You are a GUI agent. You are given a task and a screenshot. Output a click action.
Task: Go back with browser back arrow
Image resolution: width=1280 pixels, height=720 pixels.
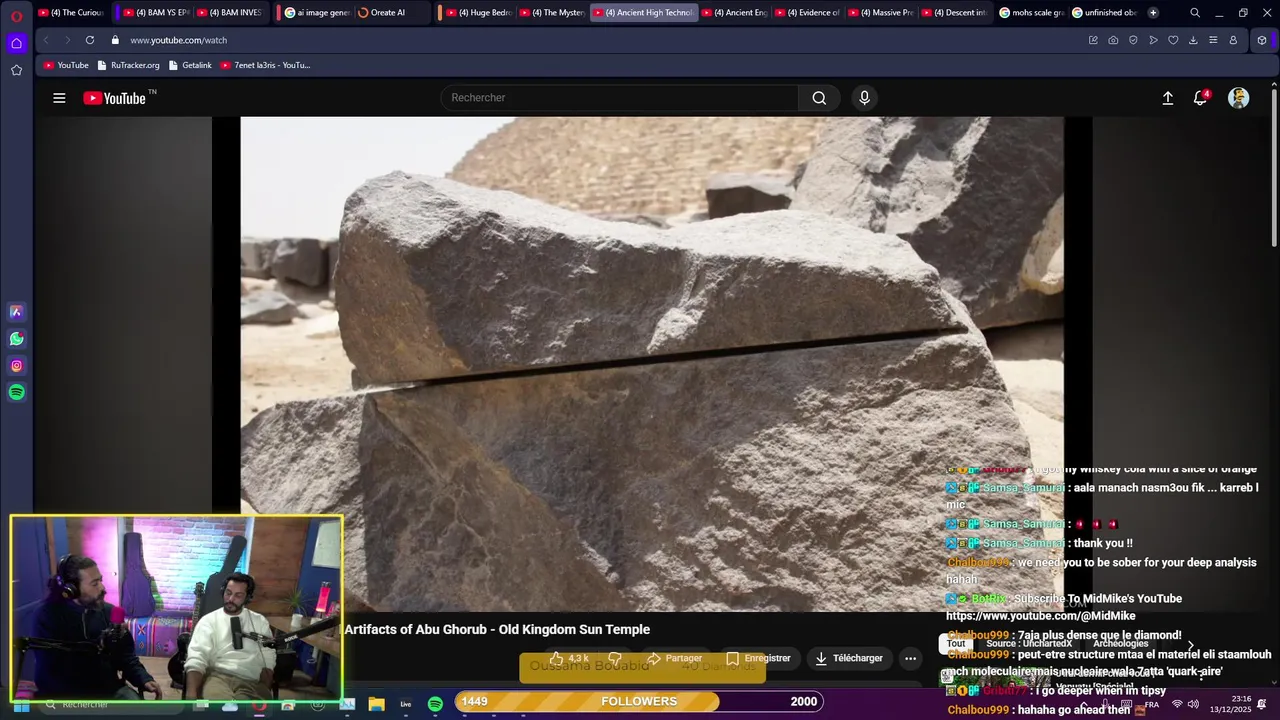point(46,40)
